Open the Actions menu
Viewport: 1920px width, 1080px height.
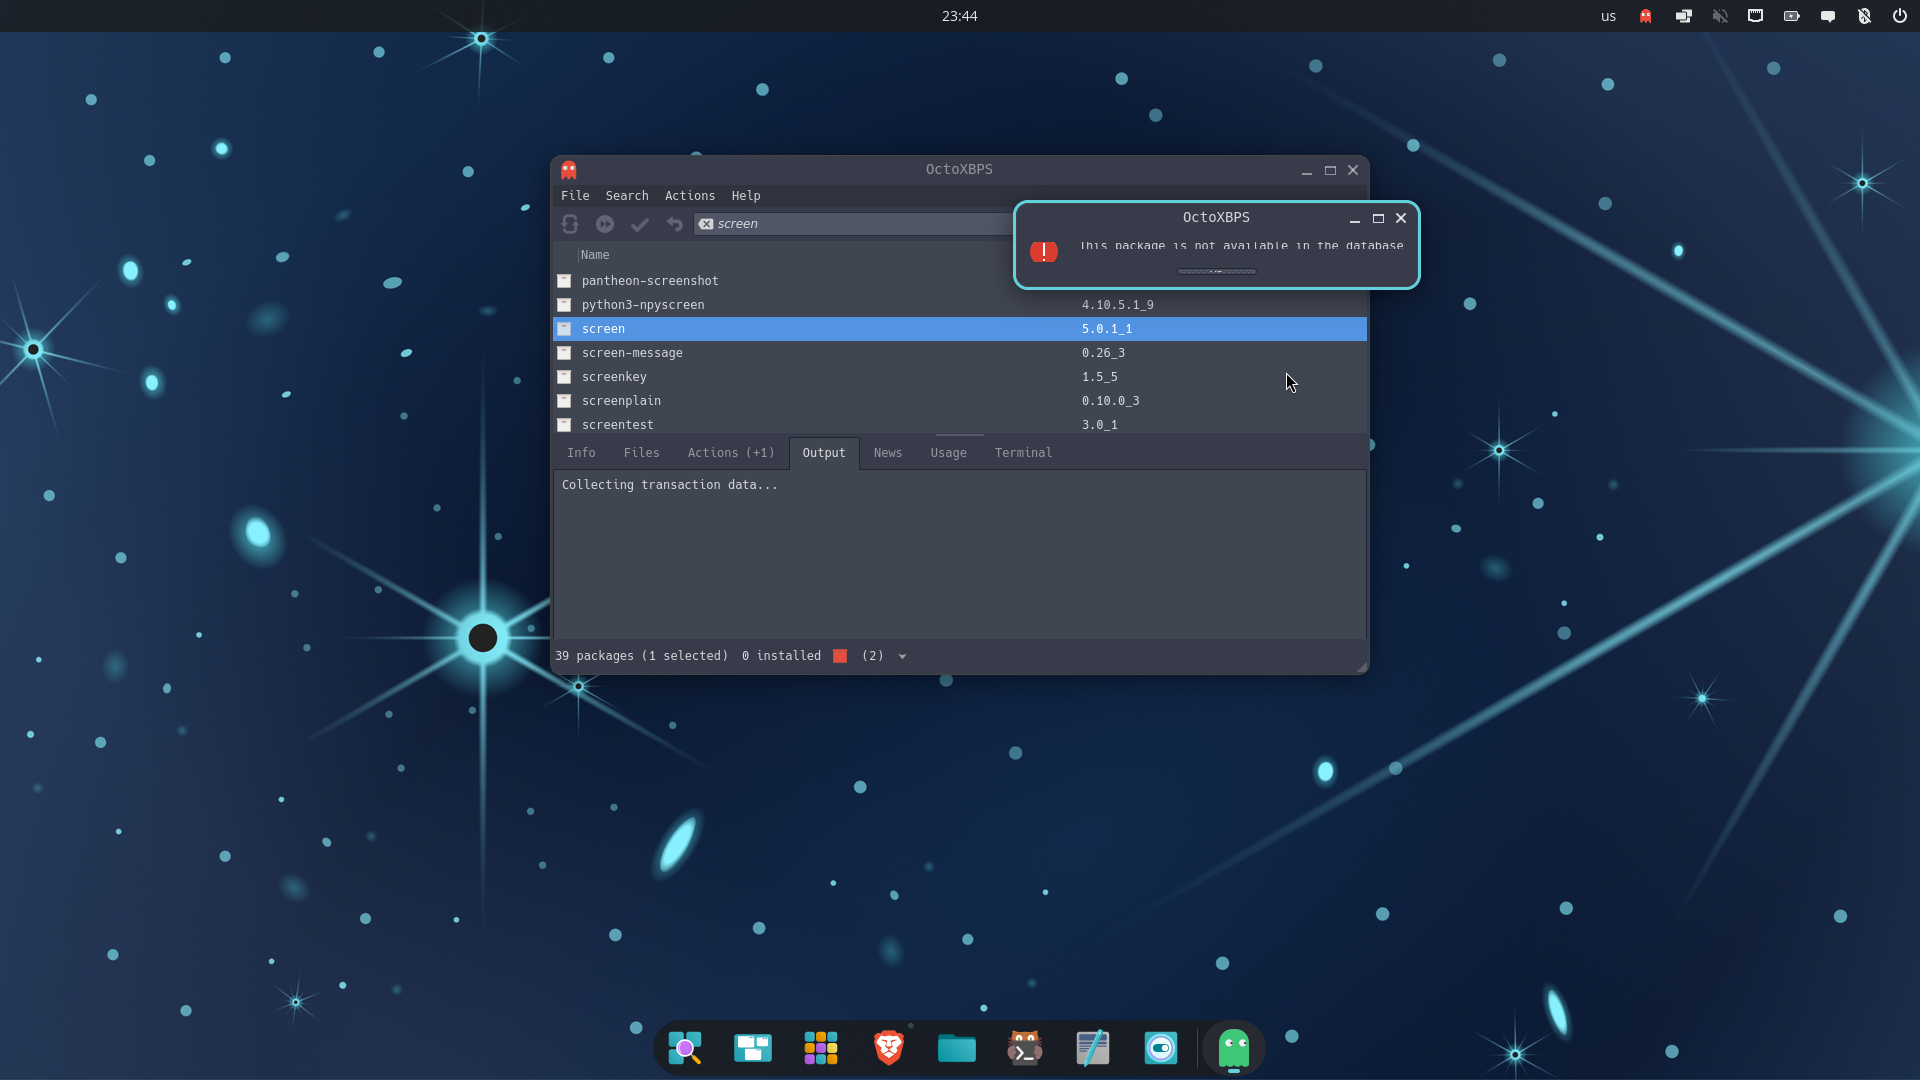click(690, 196)
